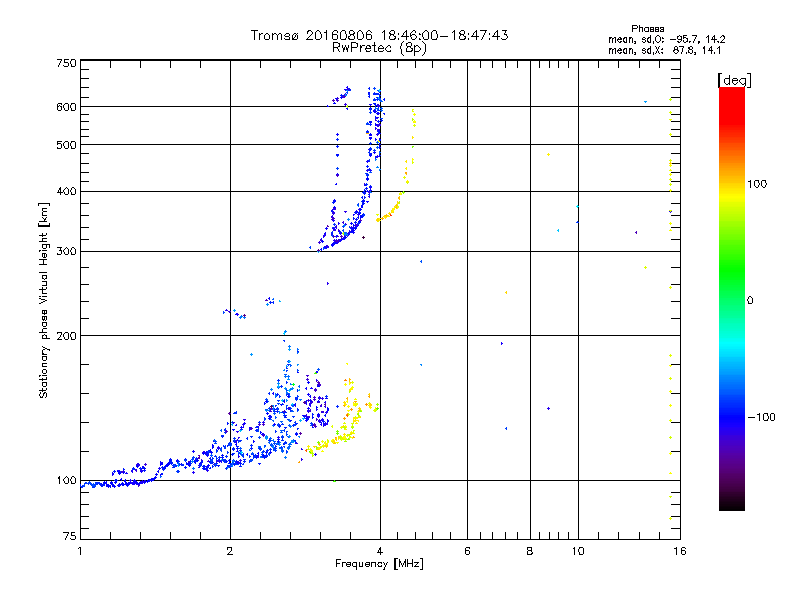Click the y-axis tick label '400'
The image size is (800, 600).
(x=66, y=191)
